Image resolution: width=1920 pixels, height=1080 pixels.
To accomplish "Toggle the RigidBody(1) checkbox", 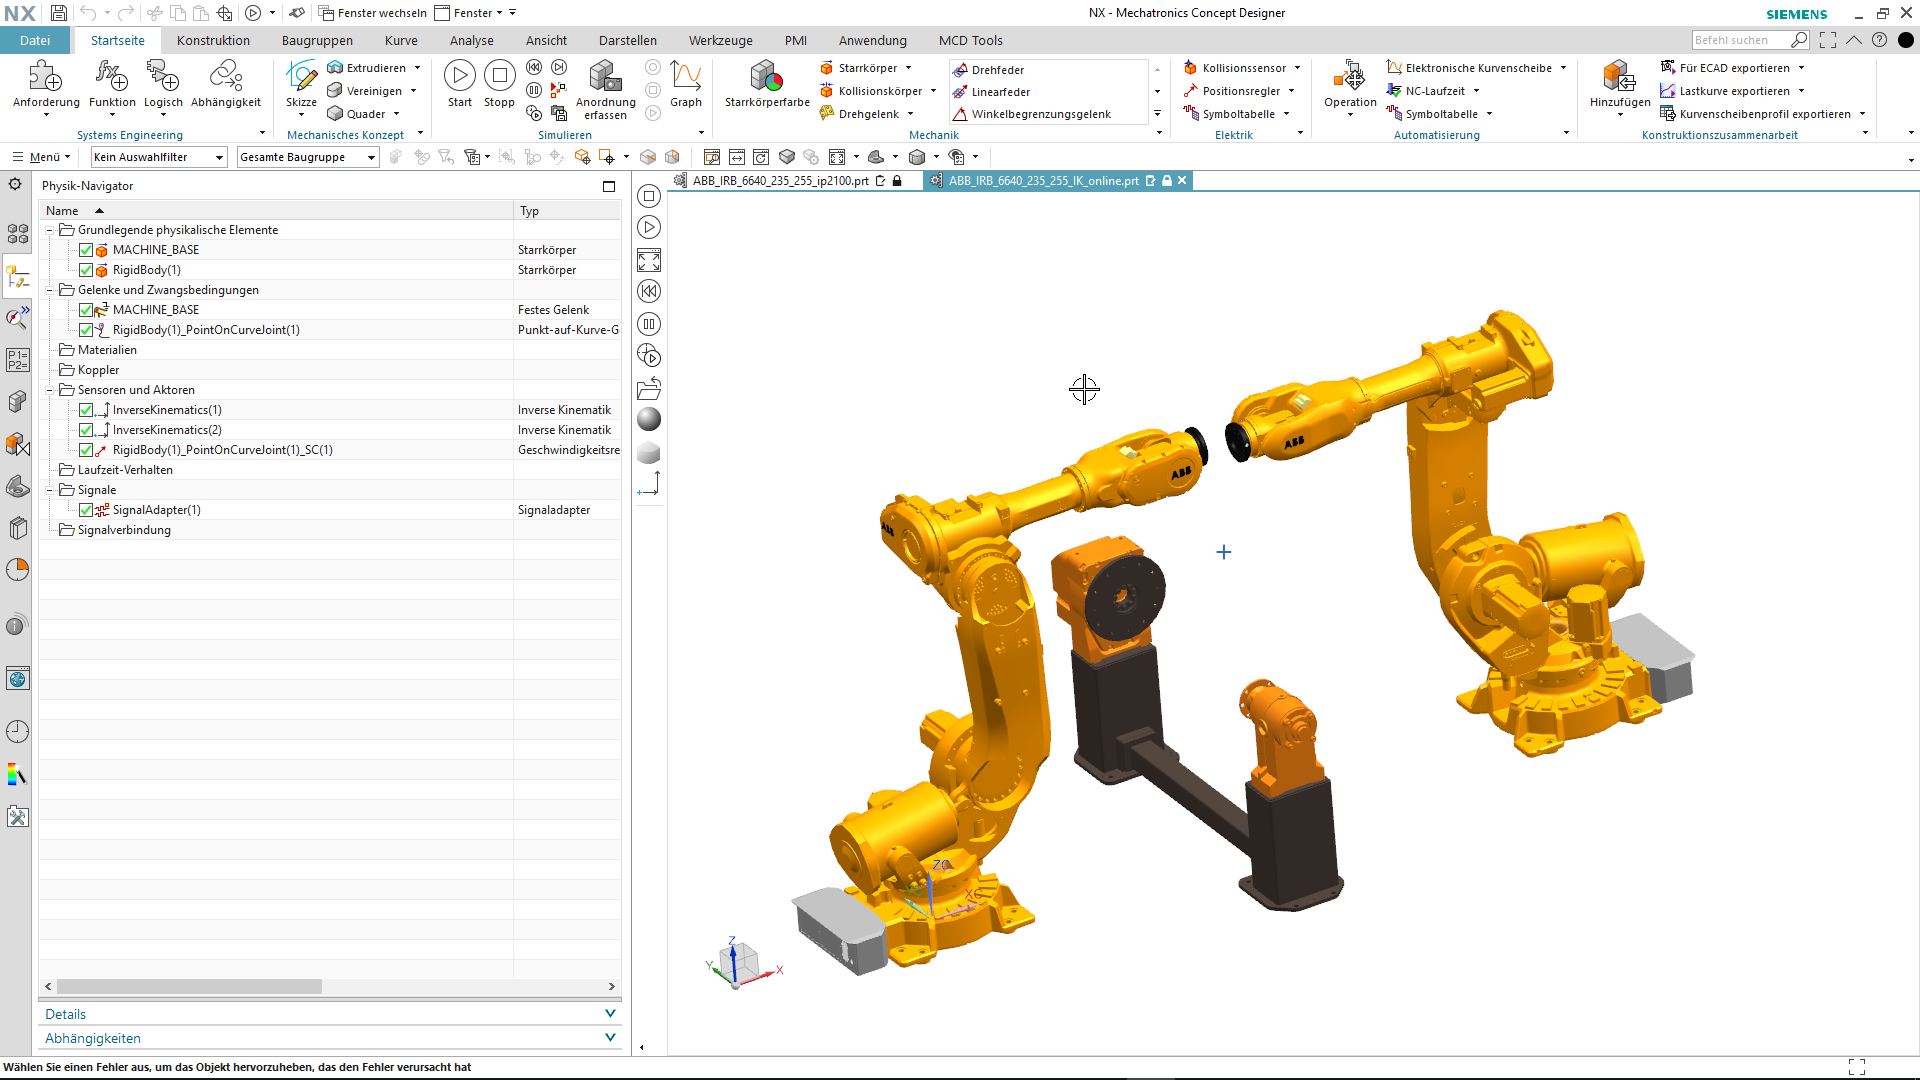I will pyautogui.click(x=86, y=270).
